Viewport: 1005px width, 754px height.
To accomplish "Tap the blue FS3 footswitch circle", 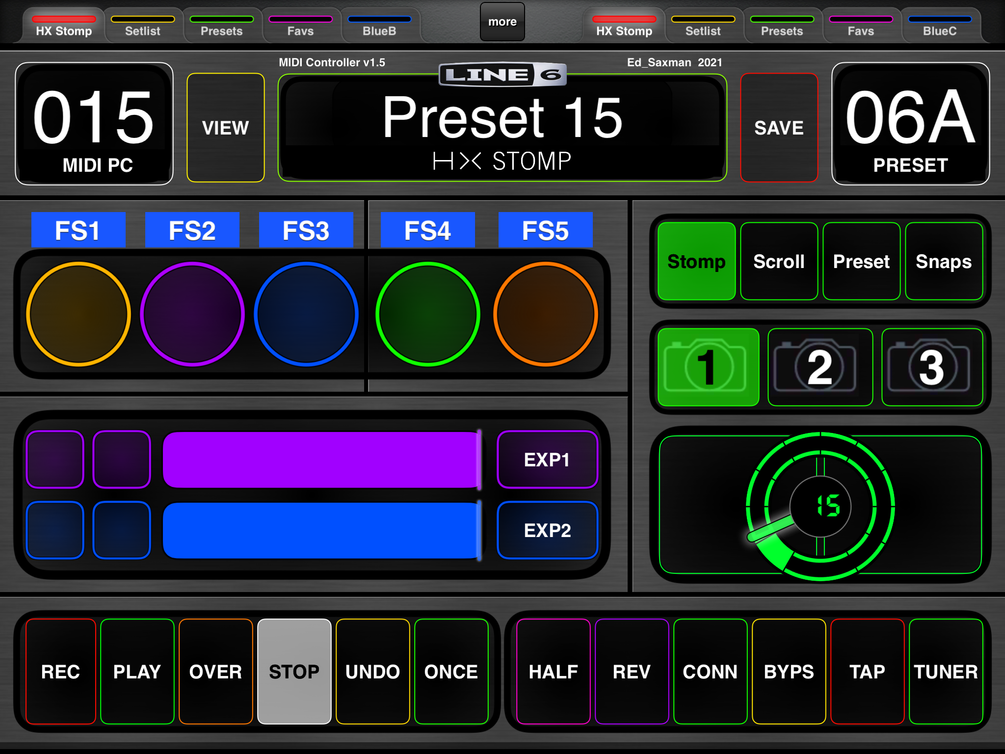I will 306,314.
